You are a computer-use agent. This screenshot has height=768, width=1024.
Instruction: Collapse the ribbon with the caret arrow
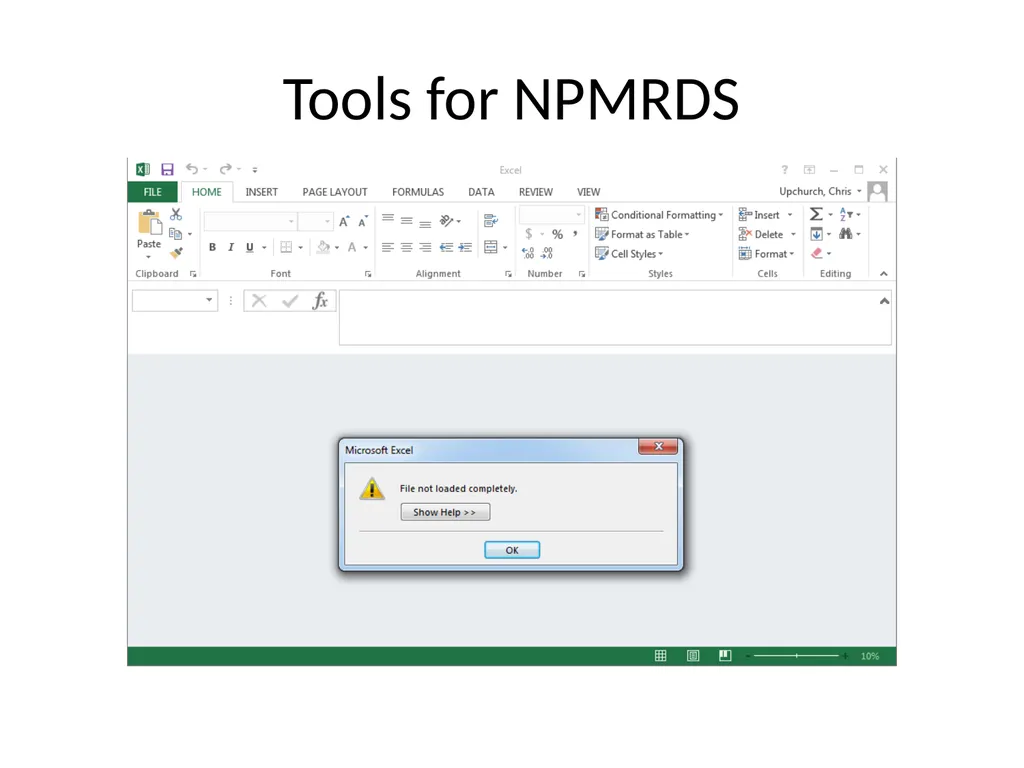coord(884,274)
